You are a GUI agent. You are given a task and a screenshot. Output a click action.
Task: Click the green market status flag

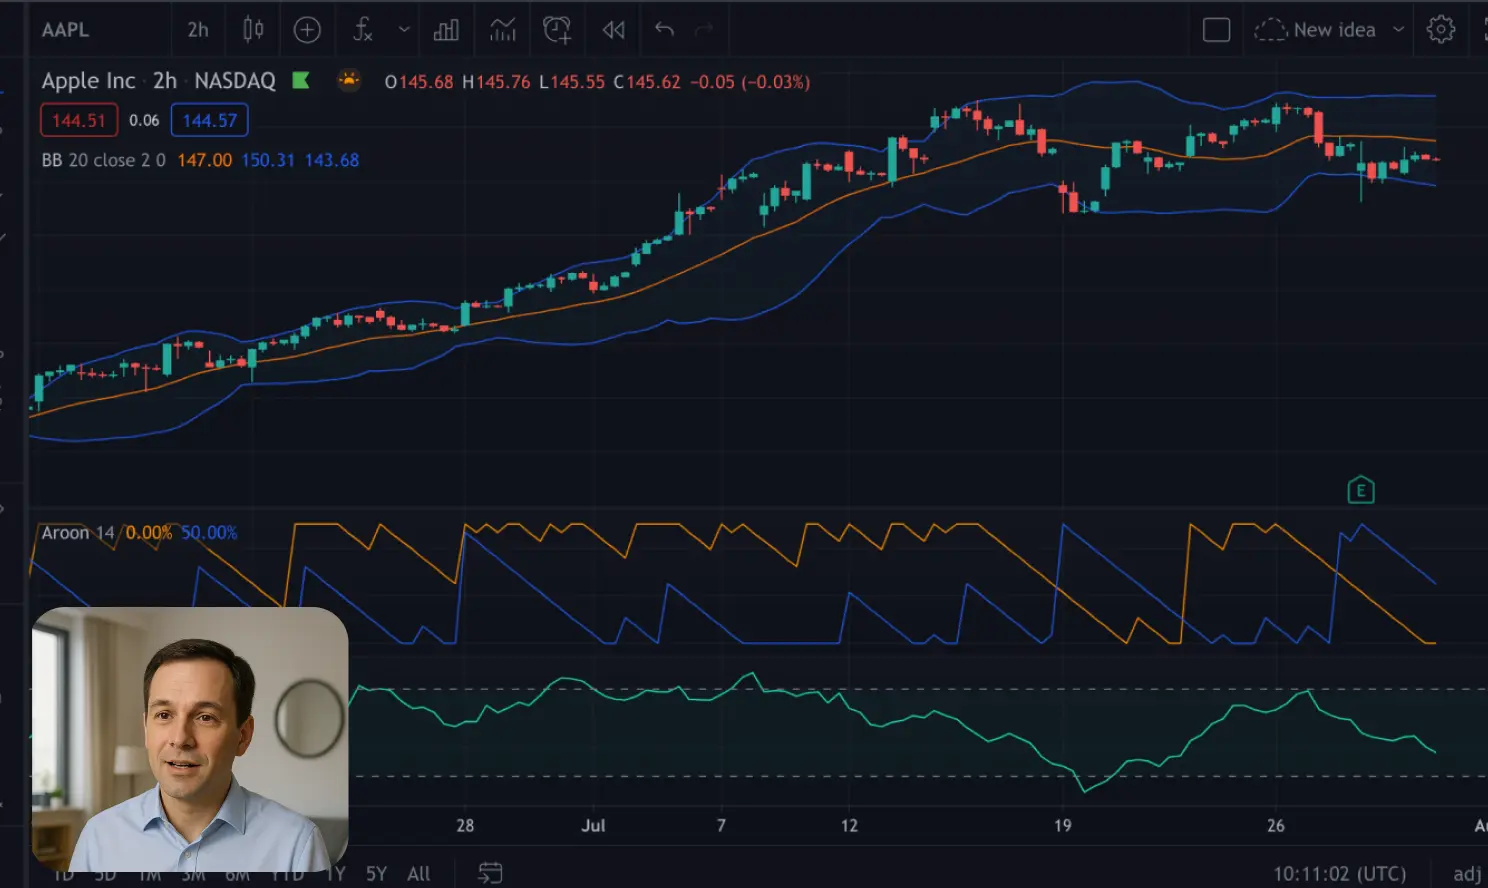(301, 81)
